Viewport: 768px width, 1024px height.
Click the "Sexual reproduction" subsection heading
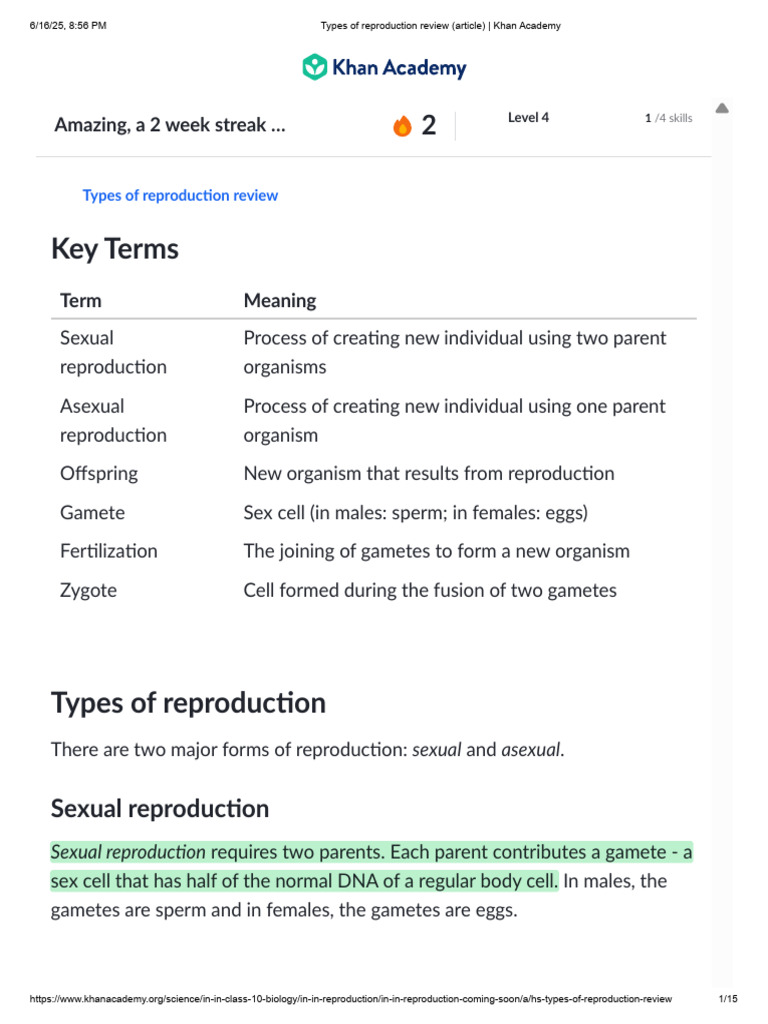coord(160,808)
